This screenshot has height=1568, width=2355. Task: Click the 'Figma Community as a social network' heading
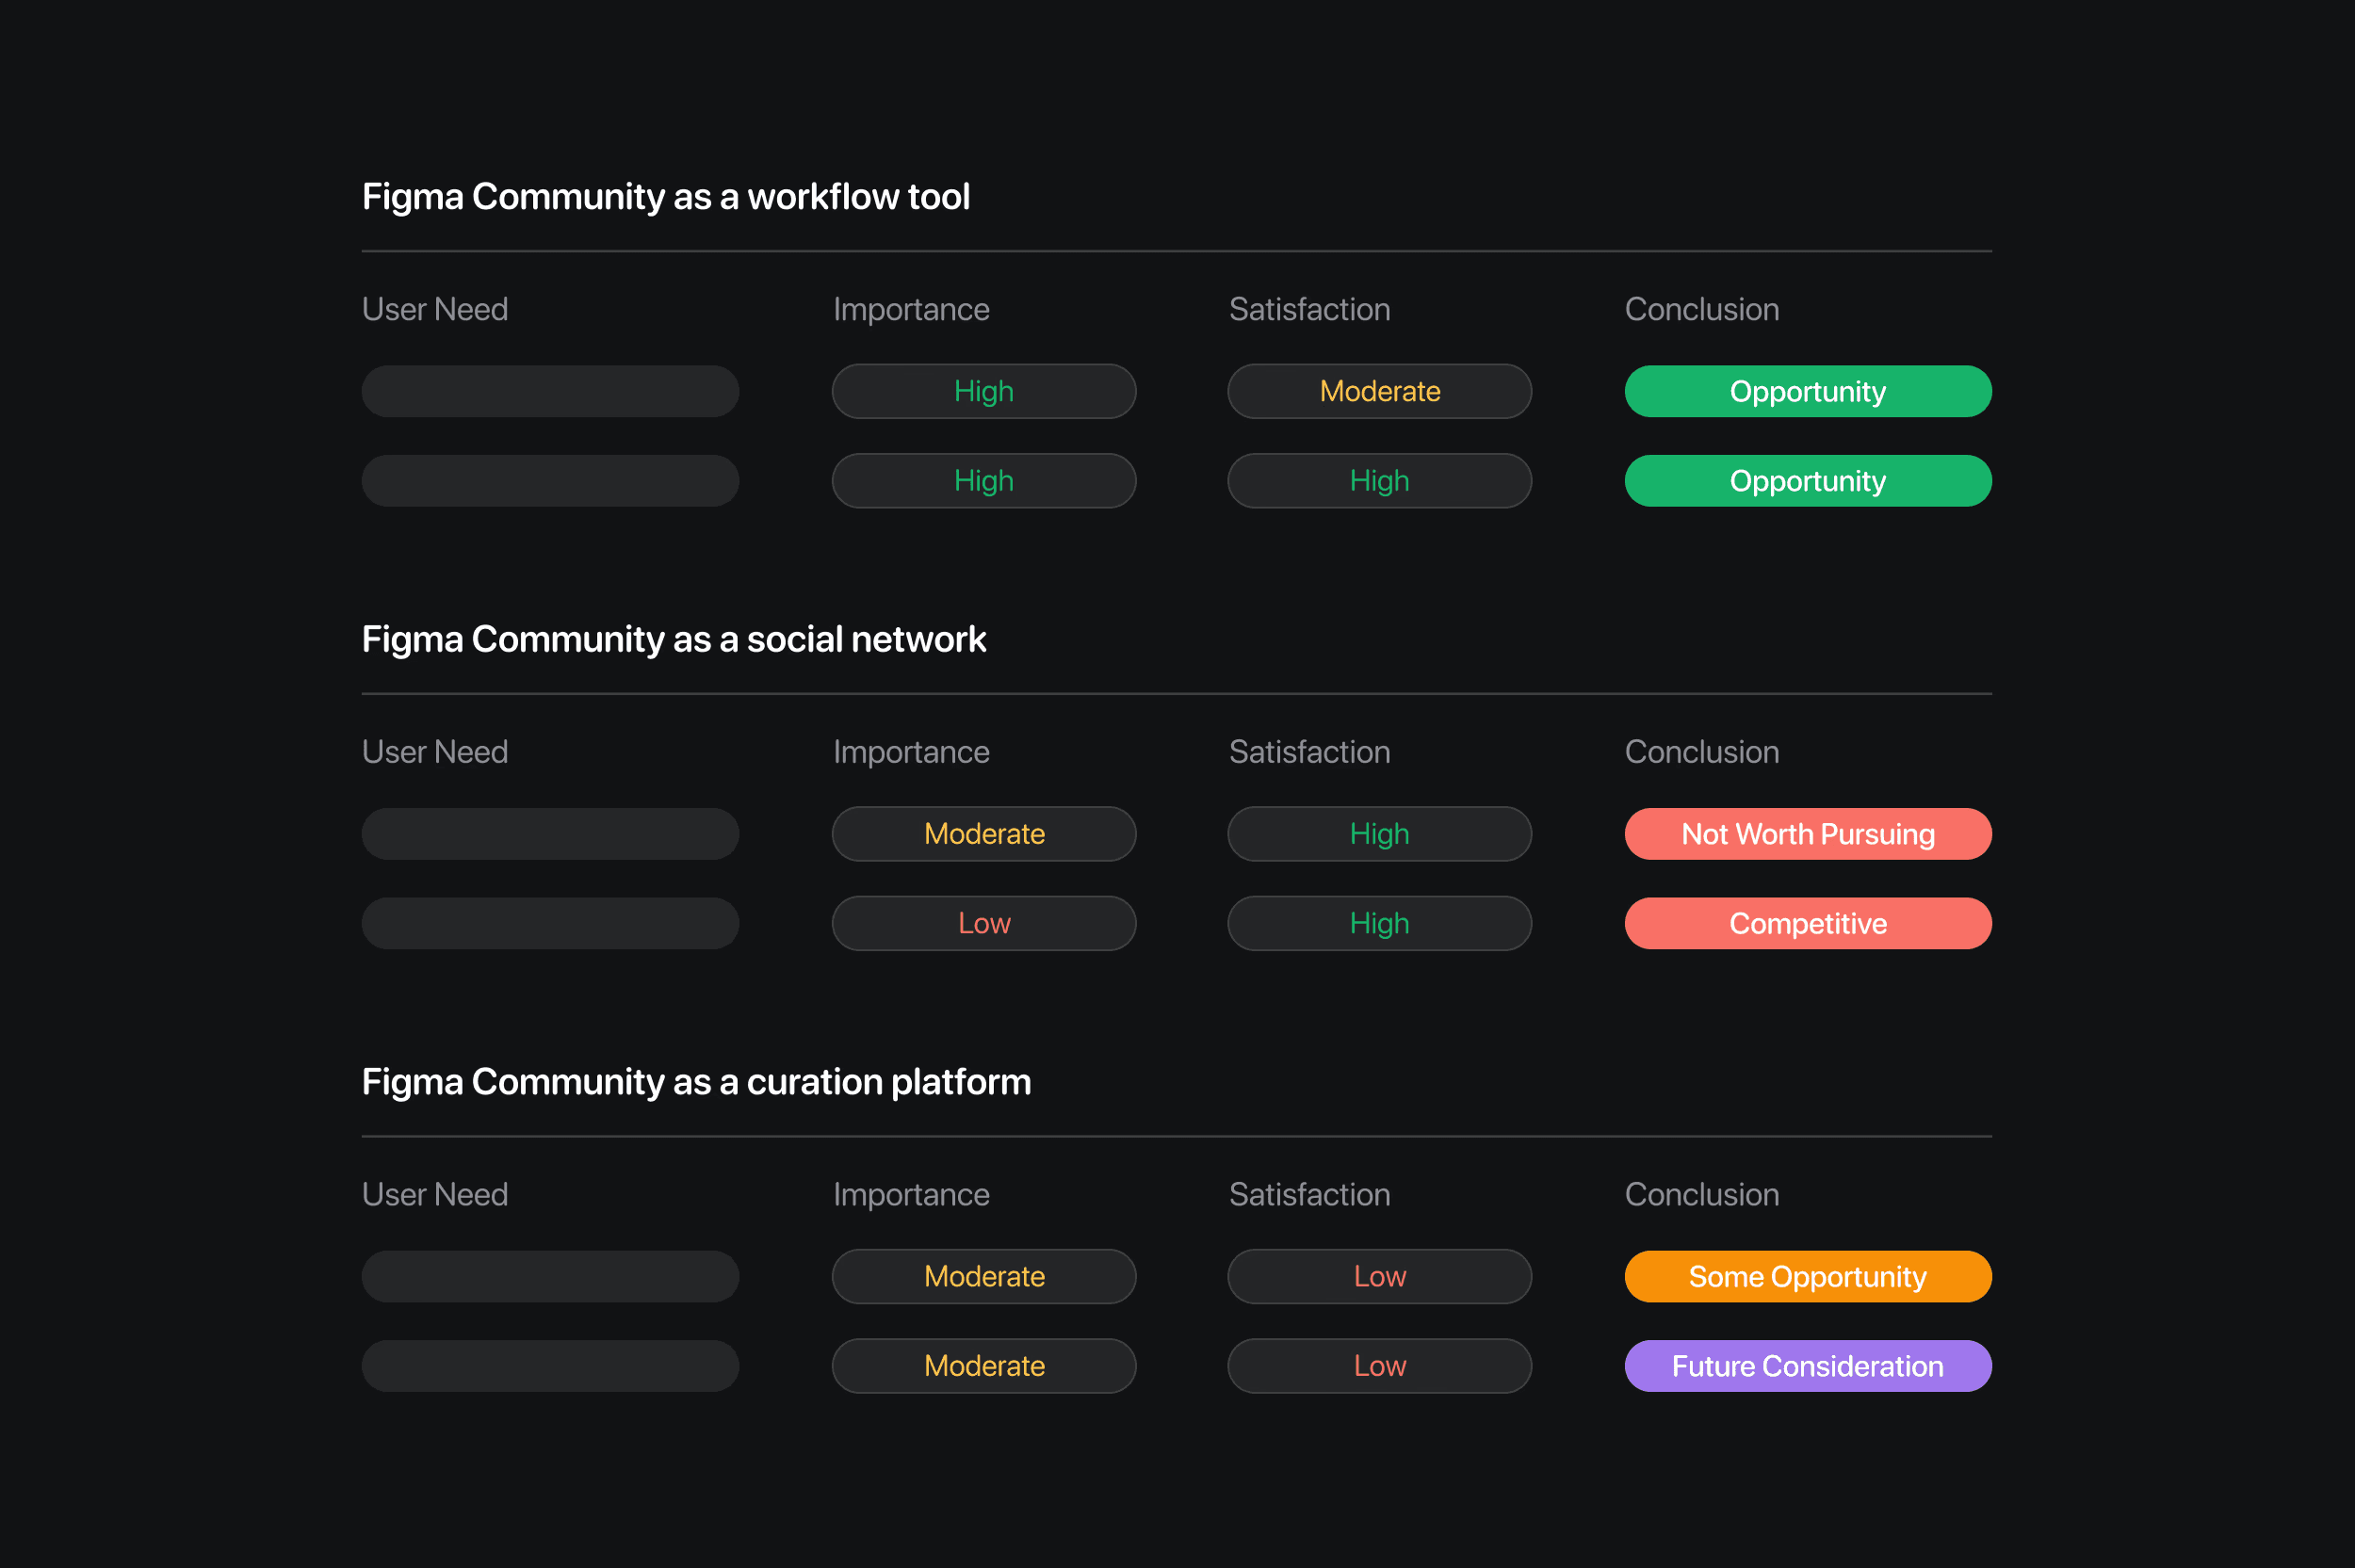coord(673,639)
